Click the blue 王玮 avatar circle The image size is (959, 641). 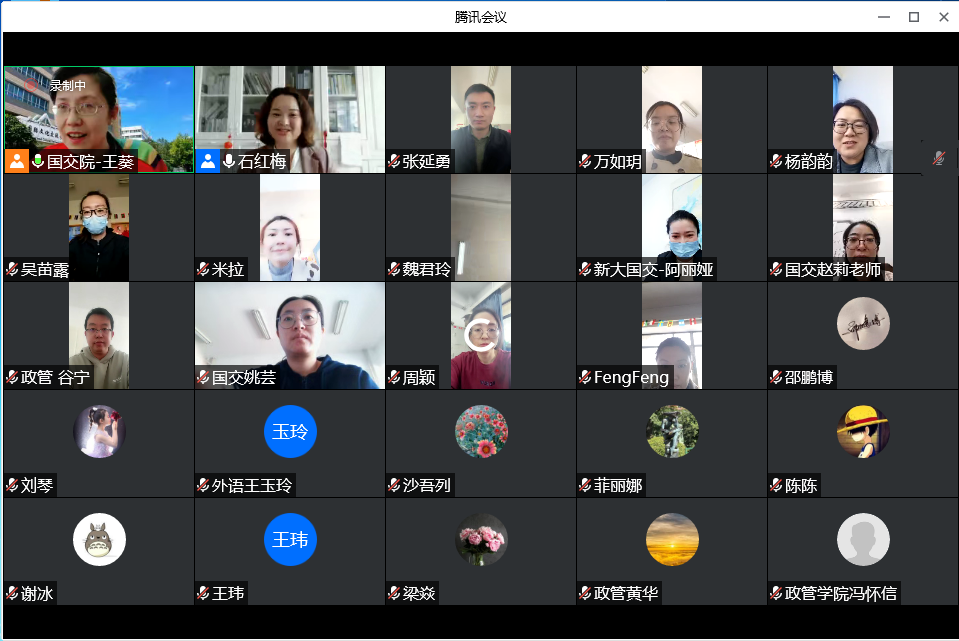[x=291, y=539]
